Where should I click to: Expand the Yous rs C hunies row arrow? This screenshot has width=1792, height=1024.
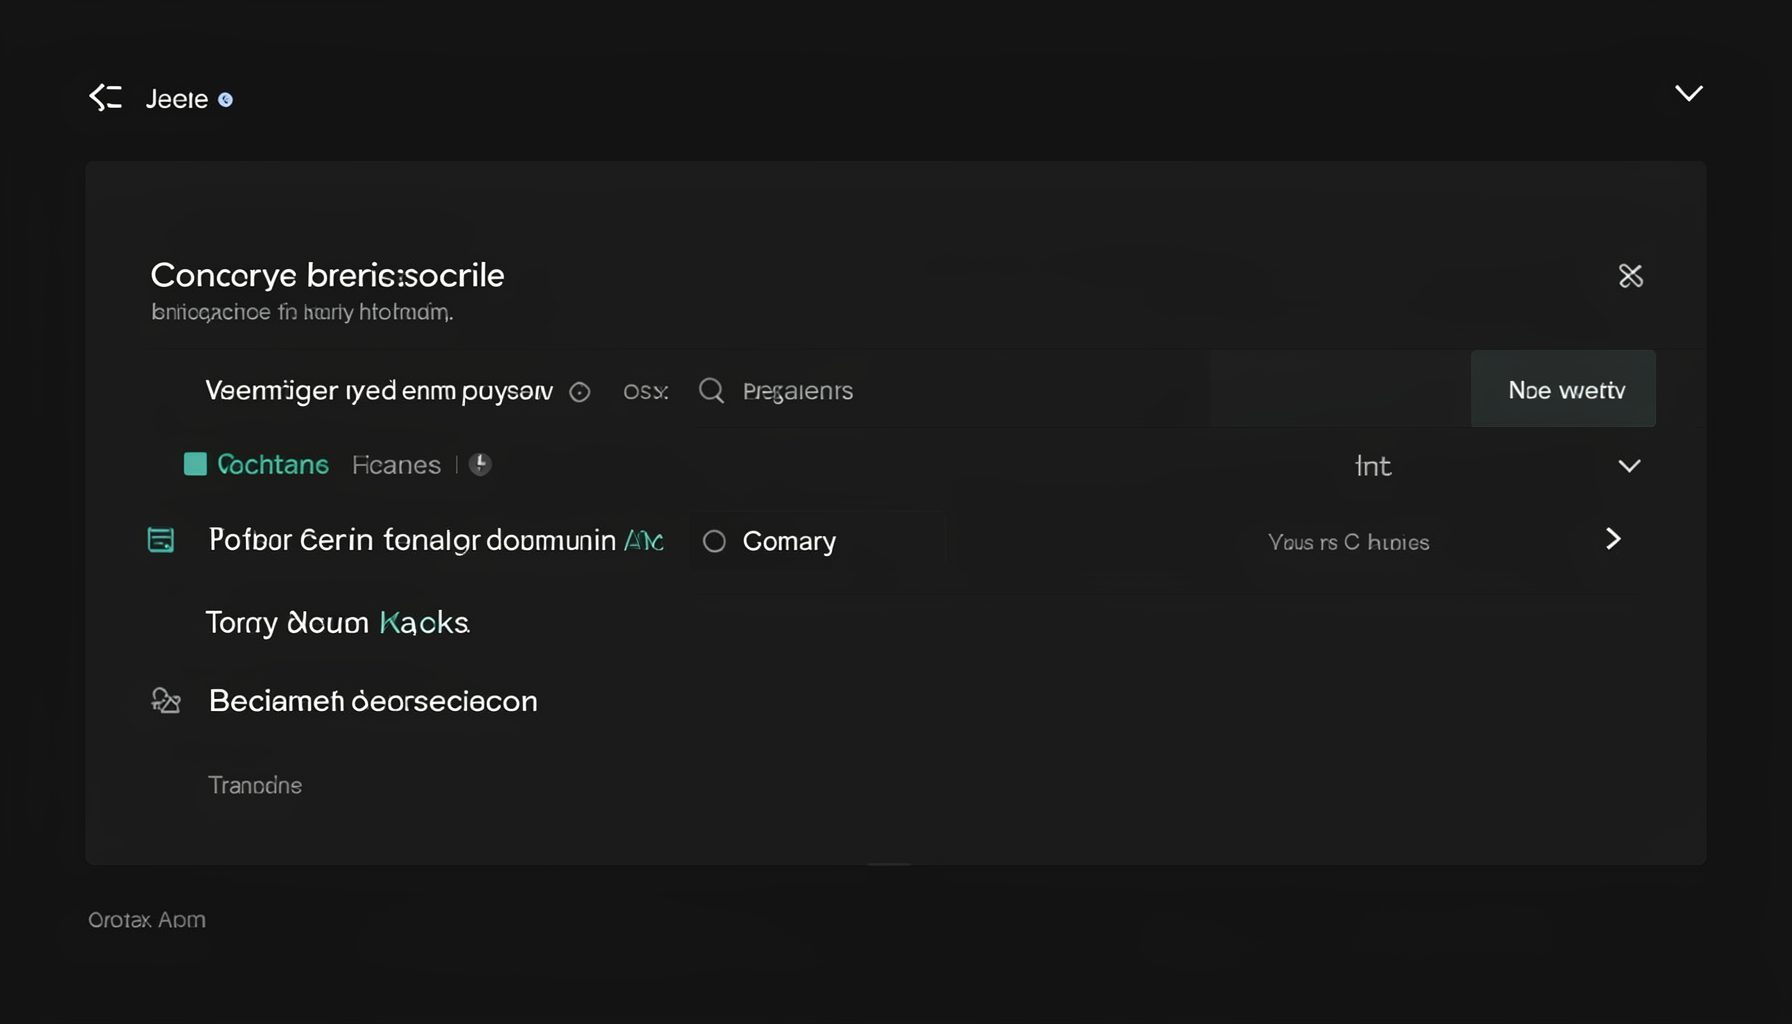1612,539
